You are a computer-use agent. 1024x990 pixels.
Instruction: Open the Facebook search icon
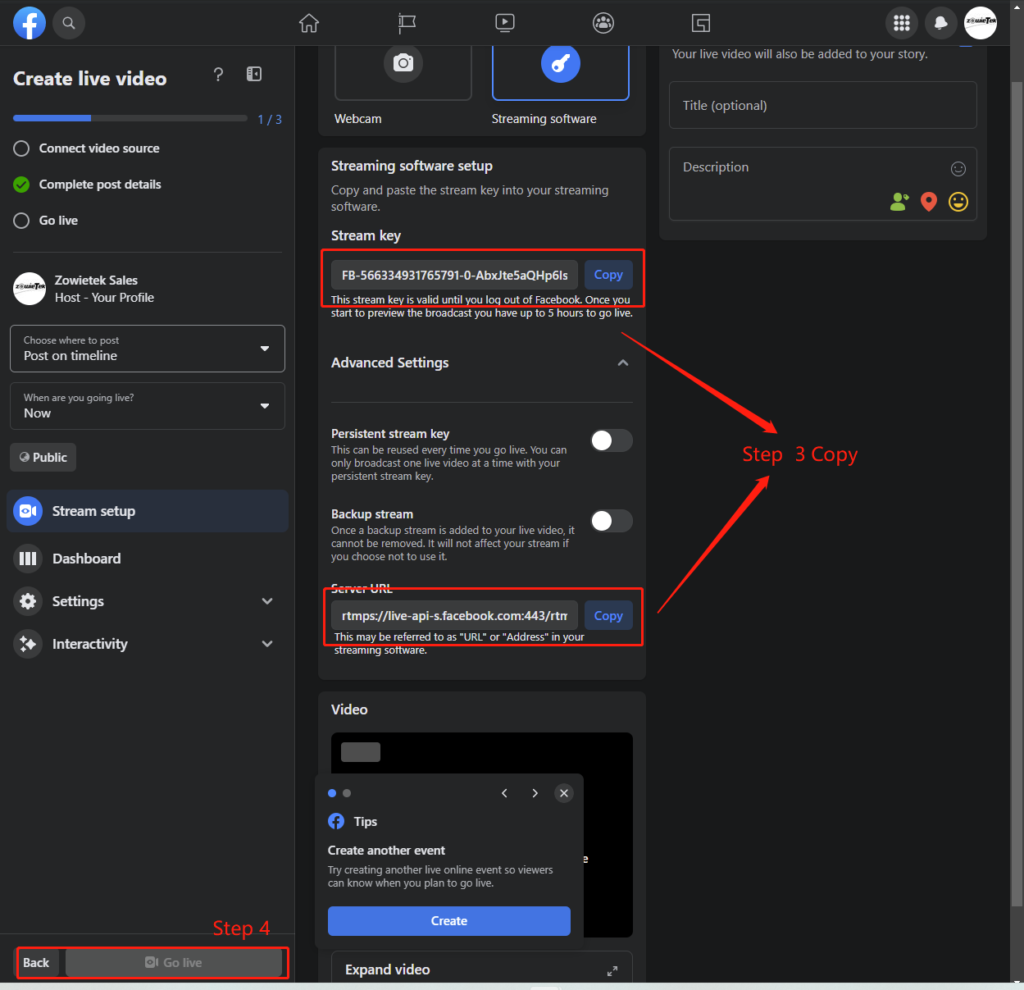tap(68, 22)
